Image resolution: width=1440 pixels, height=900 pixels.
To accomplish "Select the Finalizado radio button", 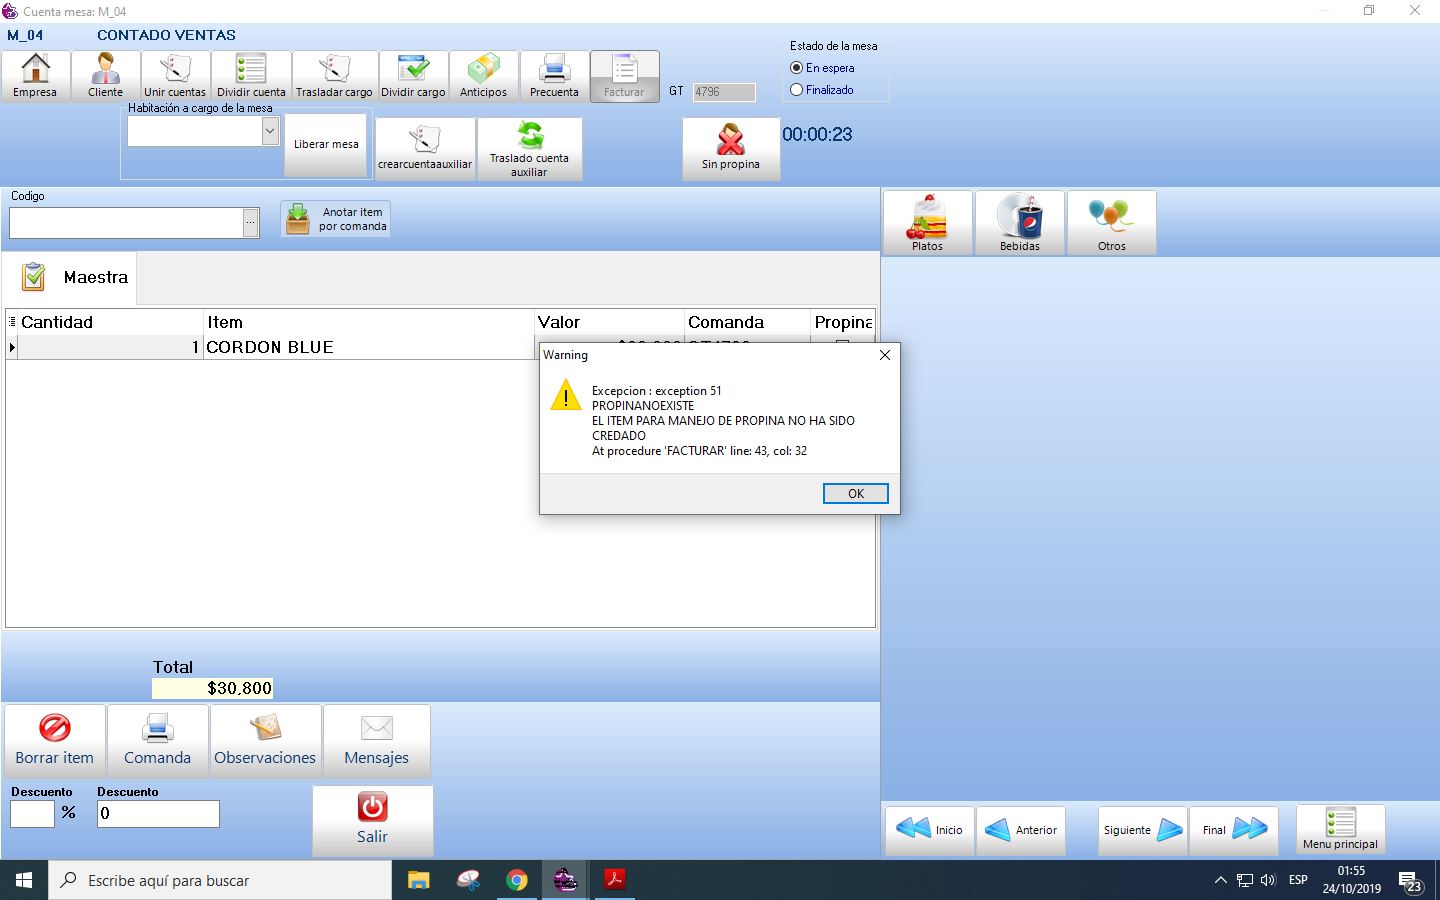I will point(797,90).
